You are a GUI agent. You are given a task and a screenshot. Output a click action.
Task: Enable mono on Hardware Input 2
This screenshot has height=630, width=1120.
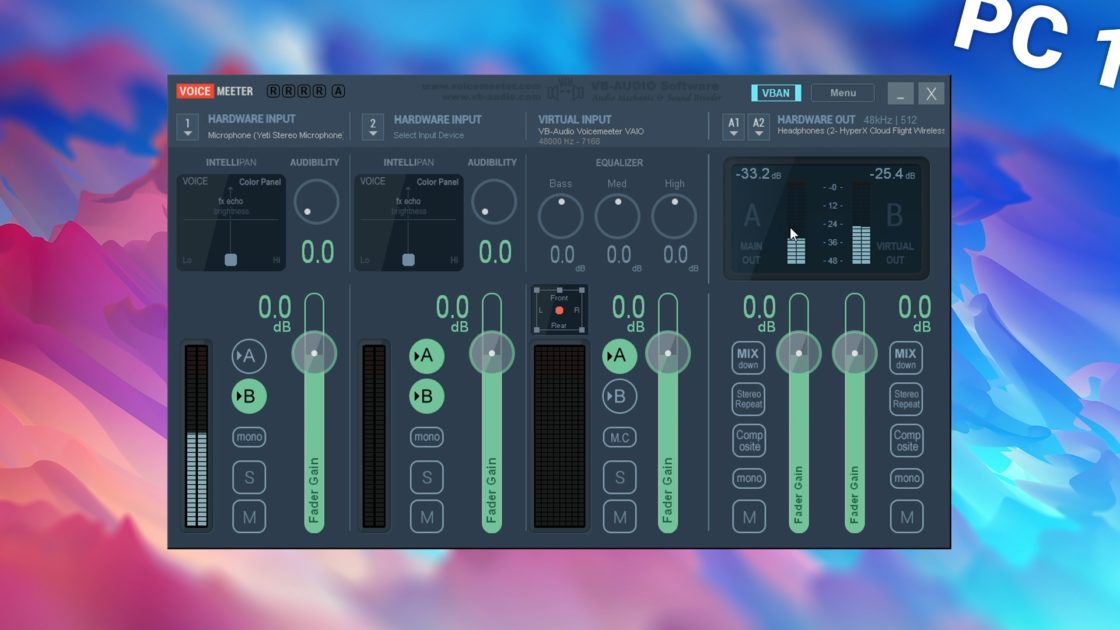pyautogui.click(x=426, y=436)
